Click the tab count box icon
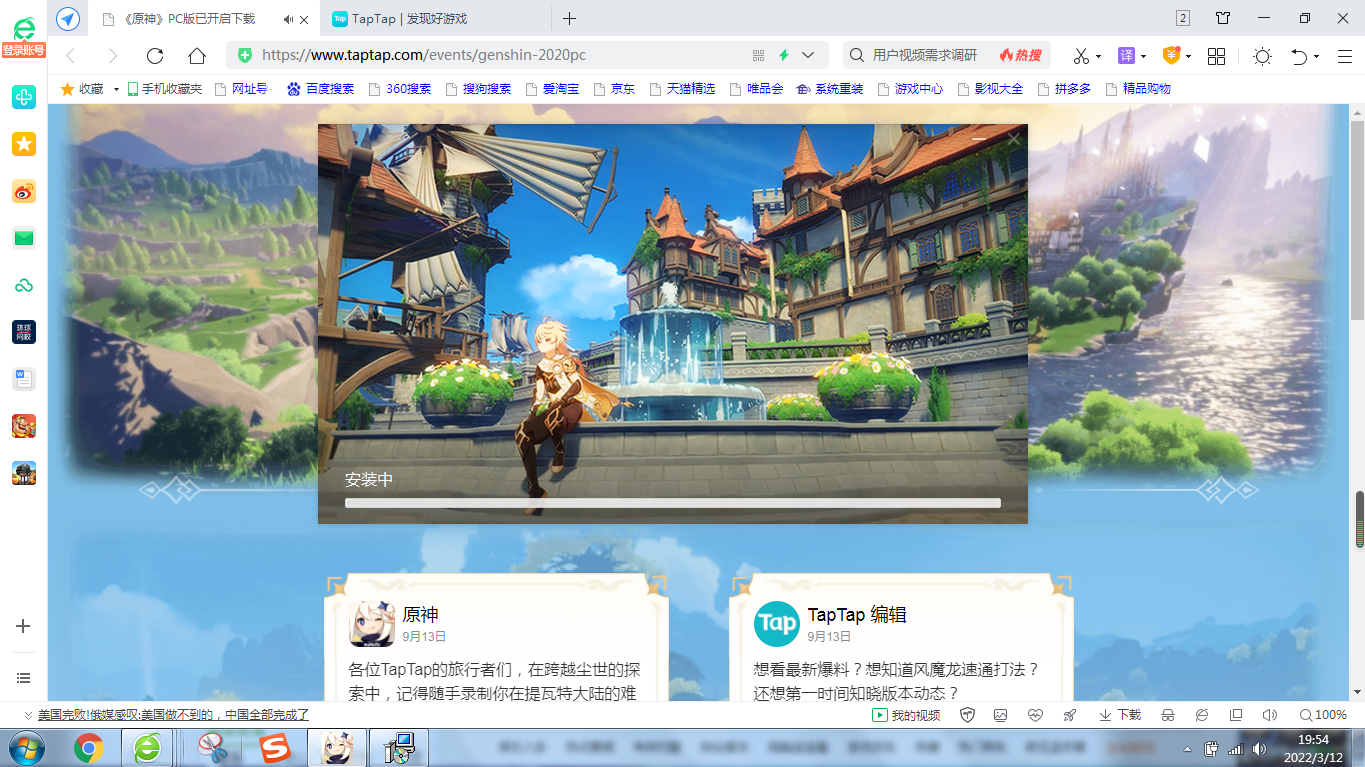Screen dimensions: 1365x767 tap(1183, 18)
